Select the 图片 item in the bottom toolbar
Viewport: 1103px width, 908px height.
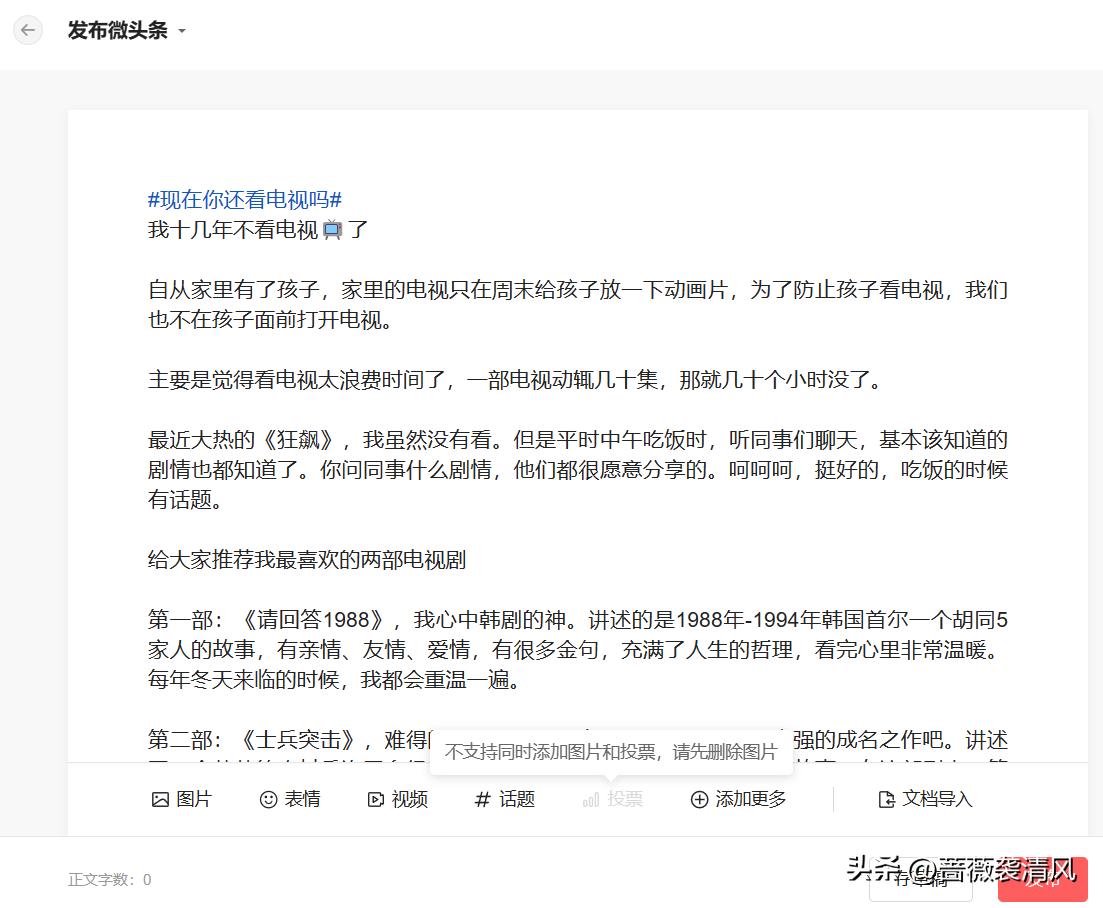coord(181,799)
